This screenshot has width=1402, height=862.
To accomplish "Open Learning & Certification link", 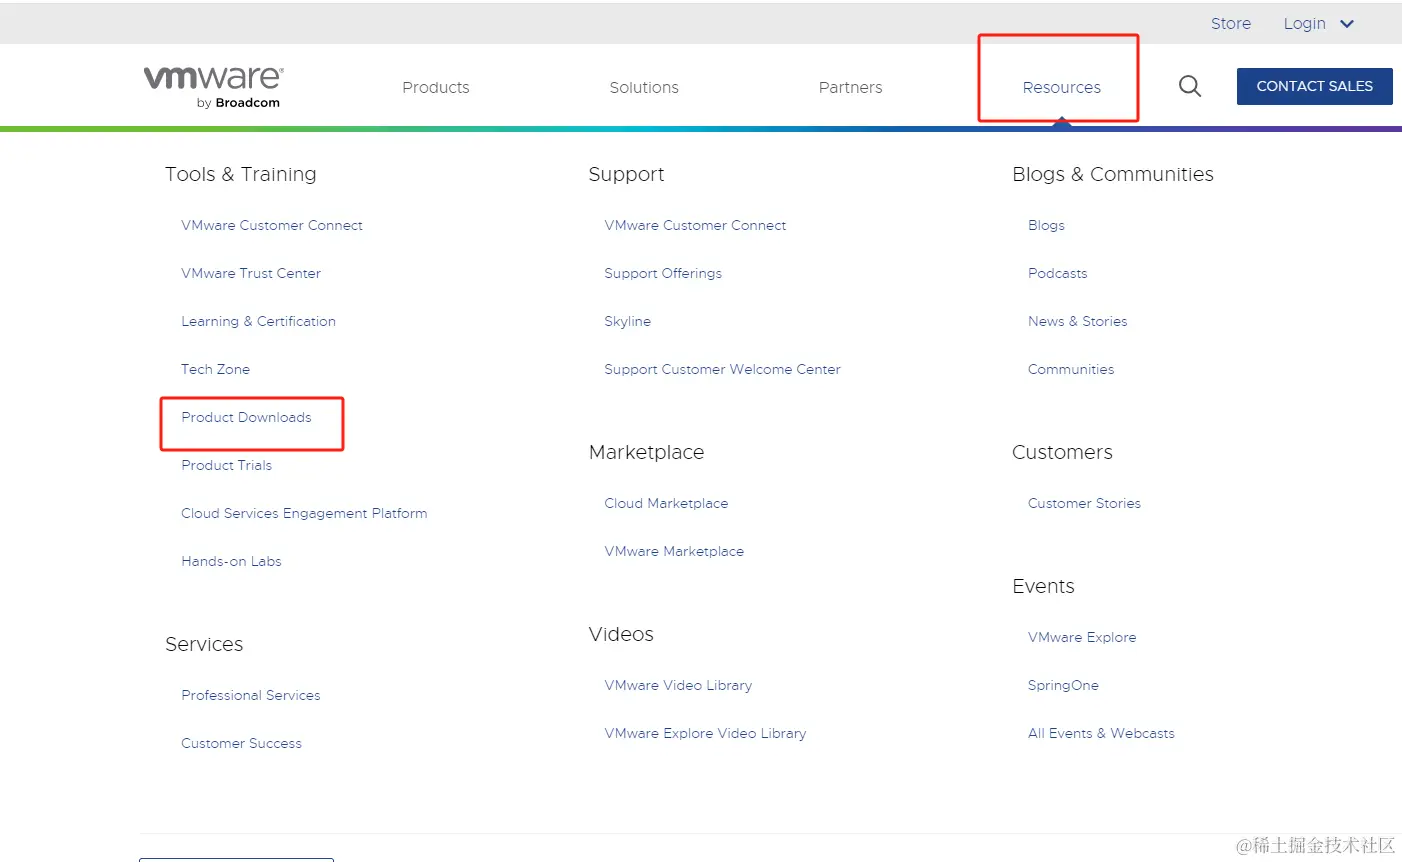I will point(258,321).
